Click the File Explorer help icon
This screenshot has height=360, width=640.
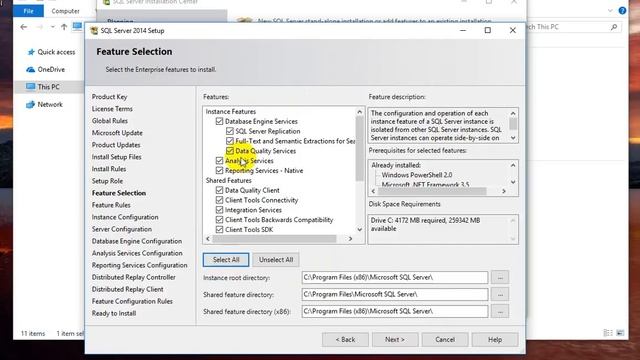coord(622,11)
